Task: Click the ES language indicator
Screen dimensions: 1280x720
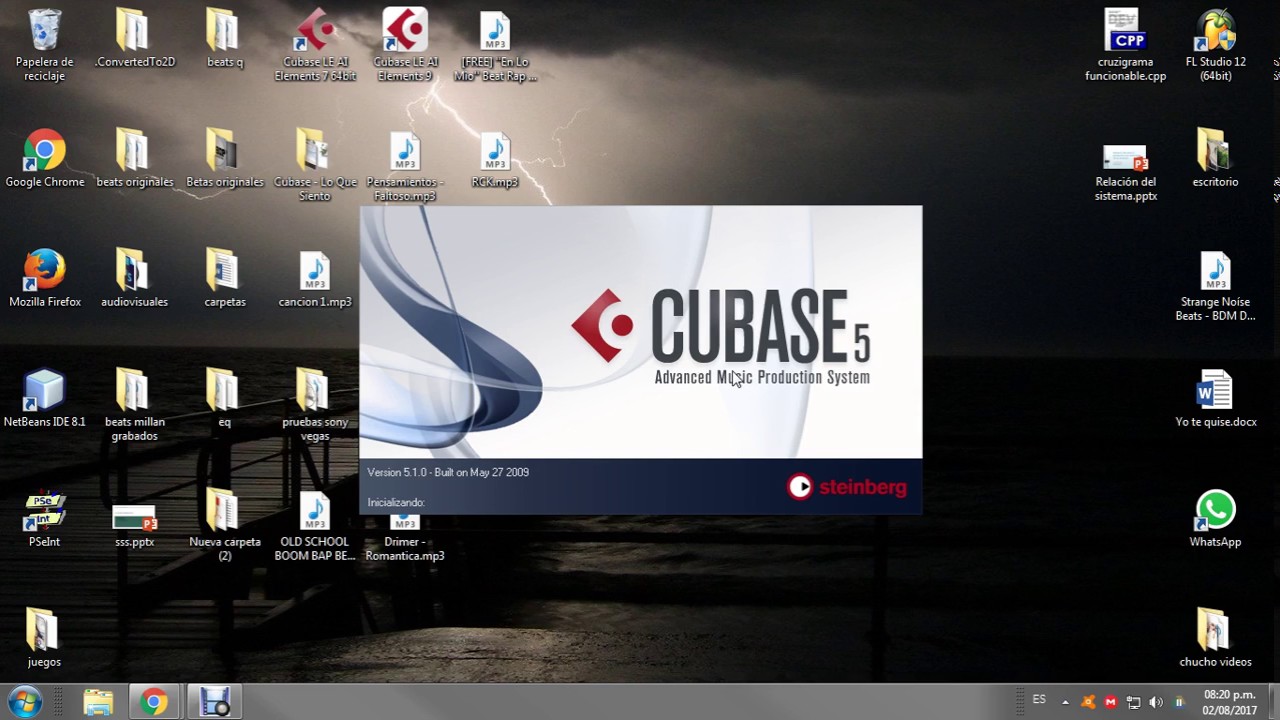Action: coord(1039,700)
